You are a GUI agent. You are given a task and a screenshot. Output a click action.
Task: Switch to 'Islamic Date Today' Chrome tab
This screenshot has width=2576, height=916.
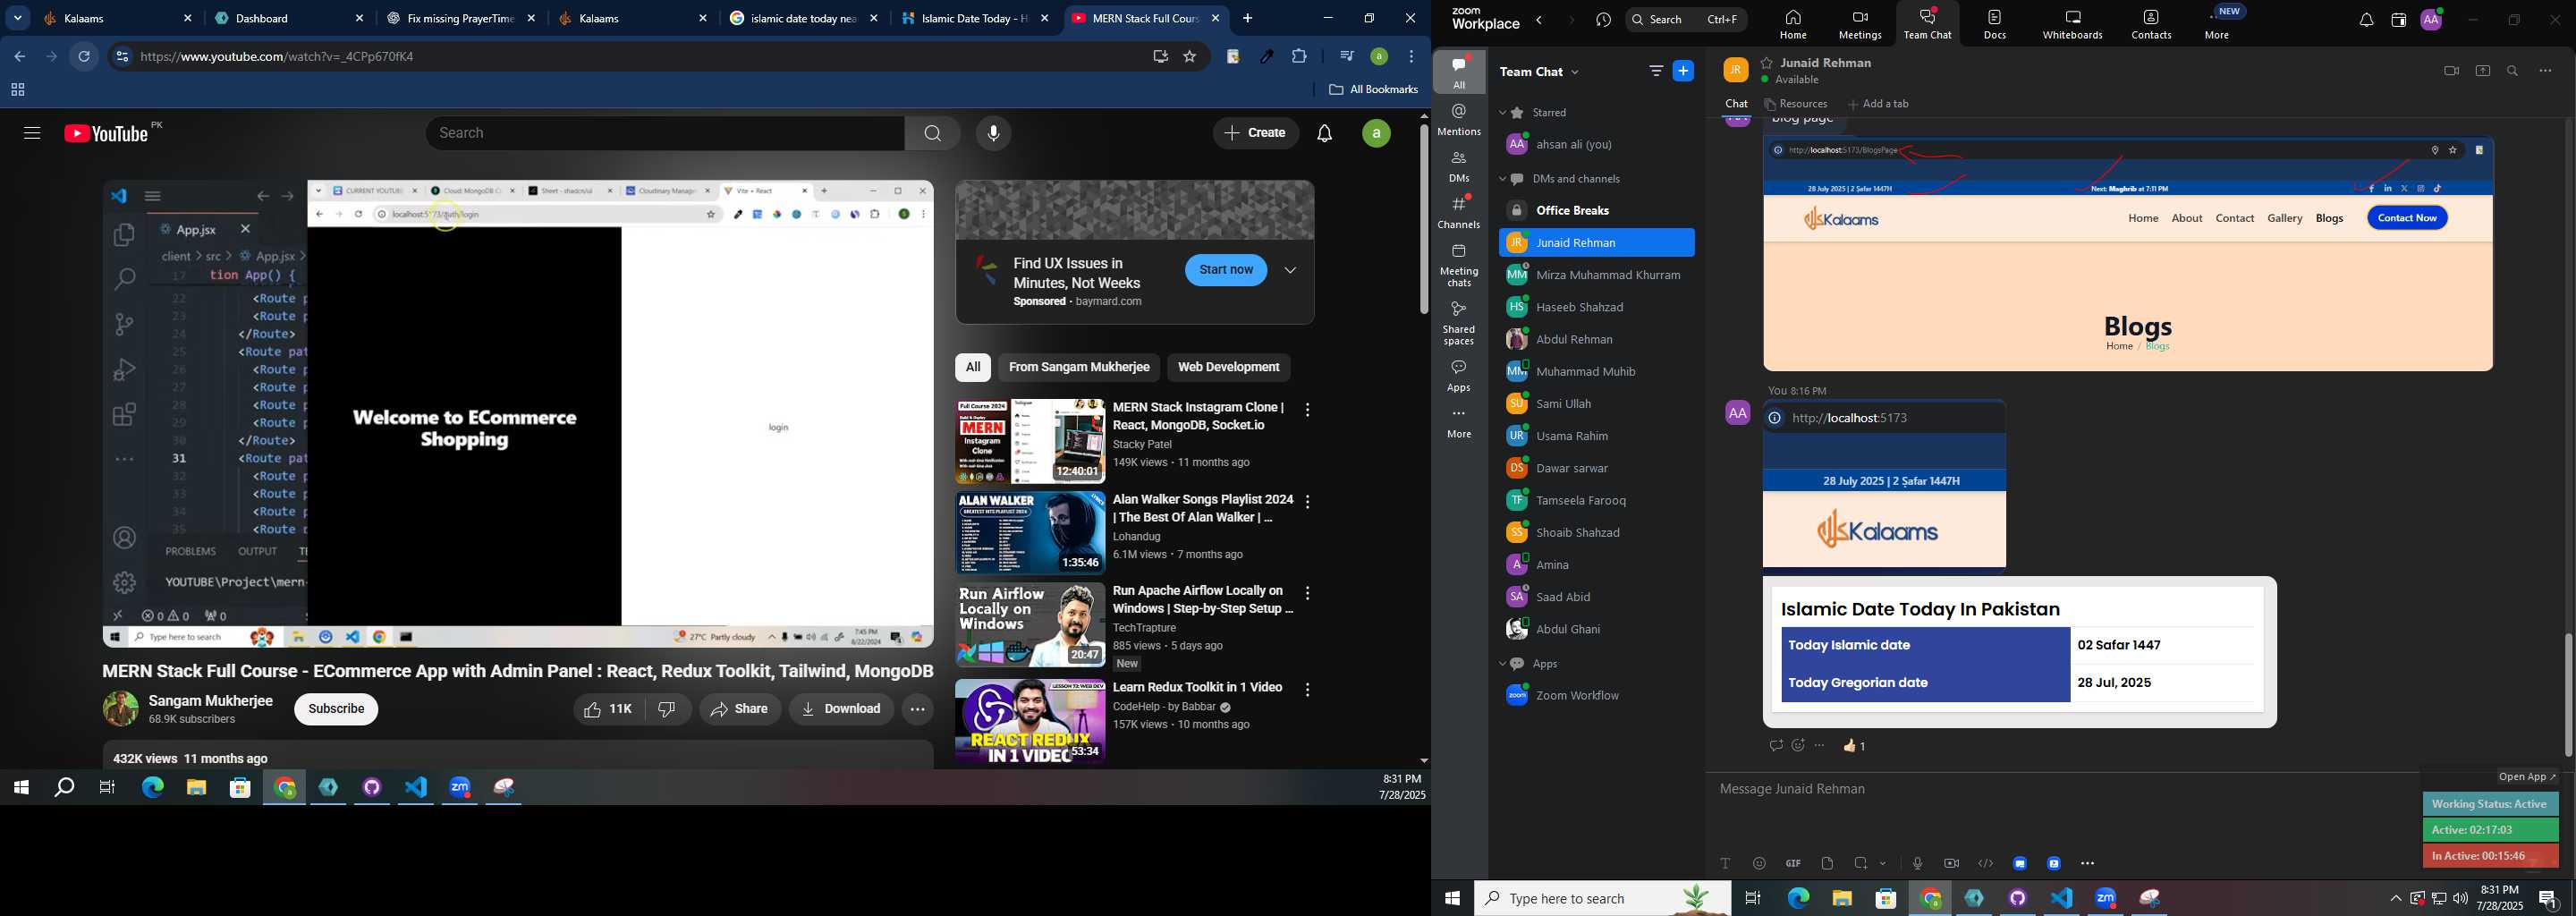tap(974, 18)
